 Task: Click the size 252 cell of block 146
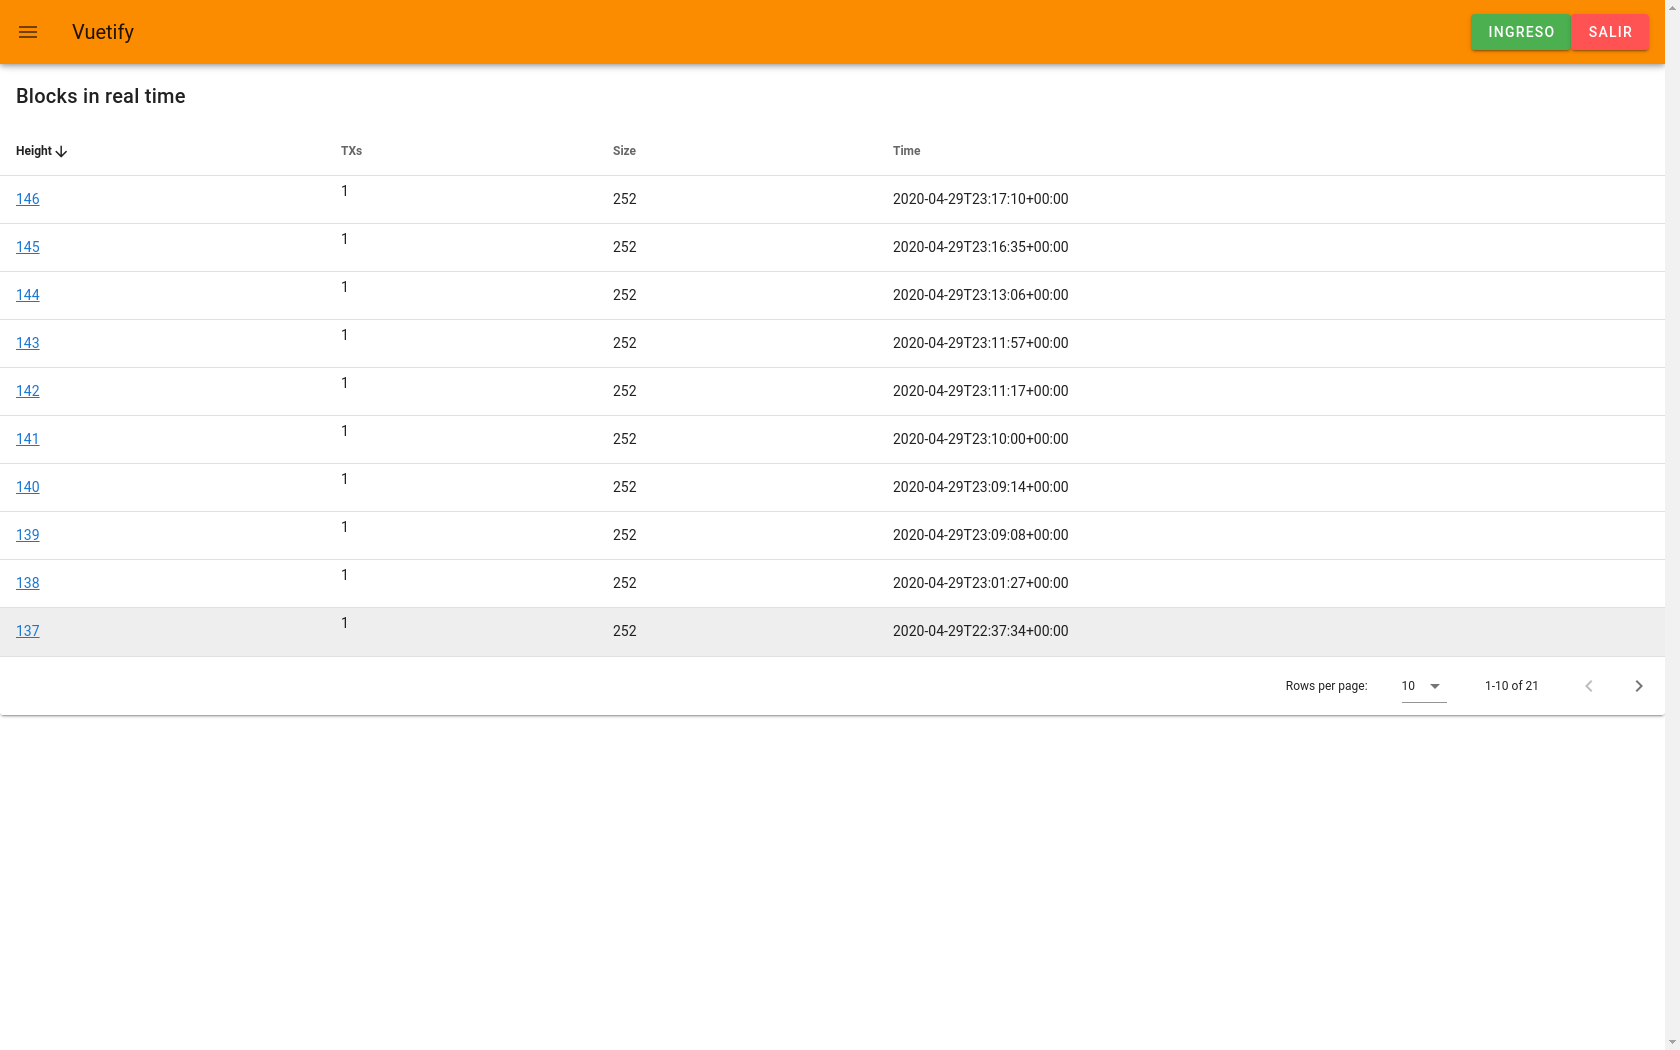pyautogui.click(x=625, y=199)
